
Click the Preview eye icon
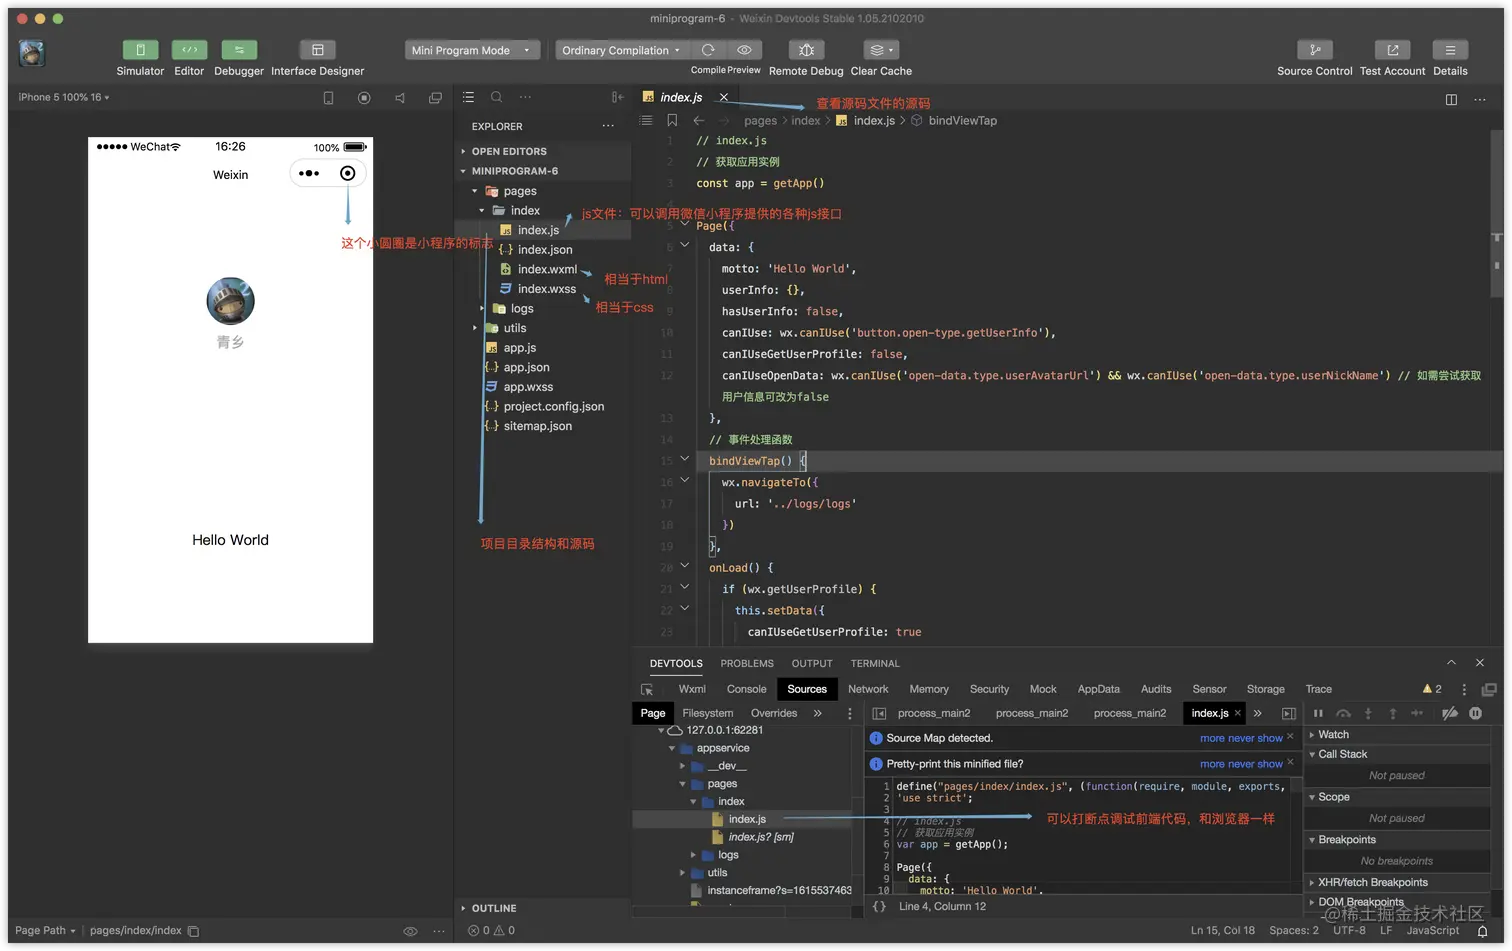pos(744,50)
